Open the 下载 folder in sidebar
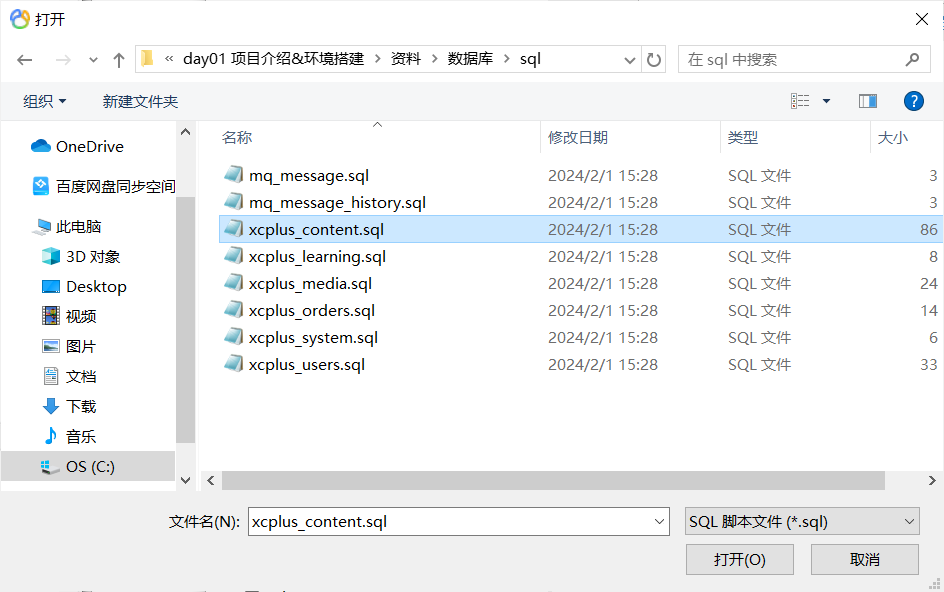 pyautogui.click(x=81, y=407)
